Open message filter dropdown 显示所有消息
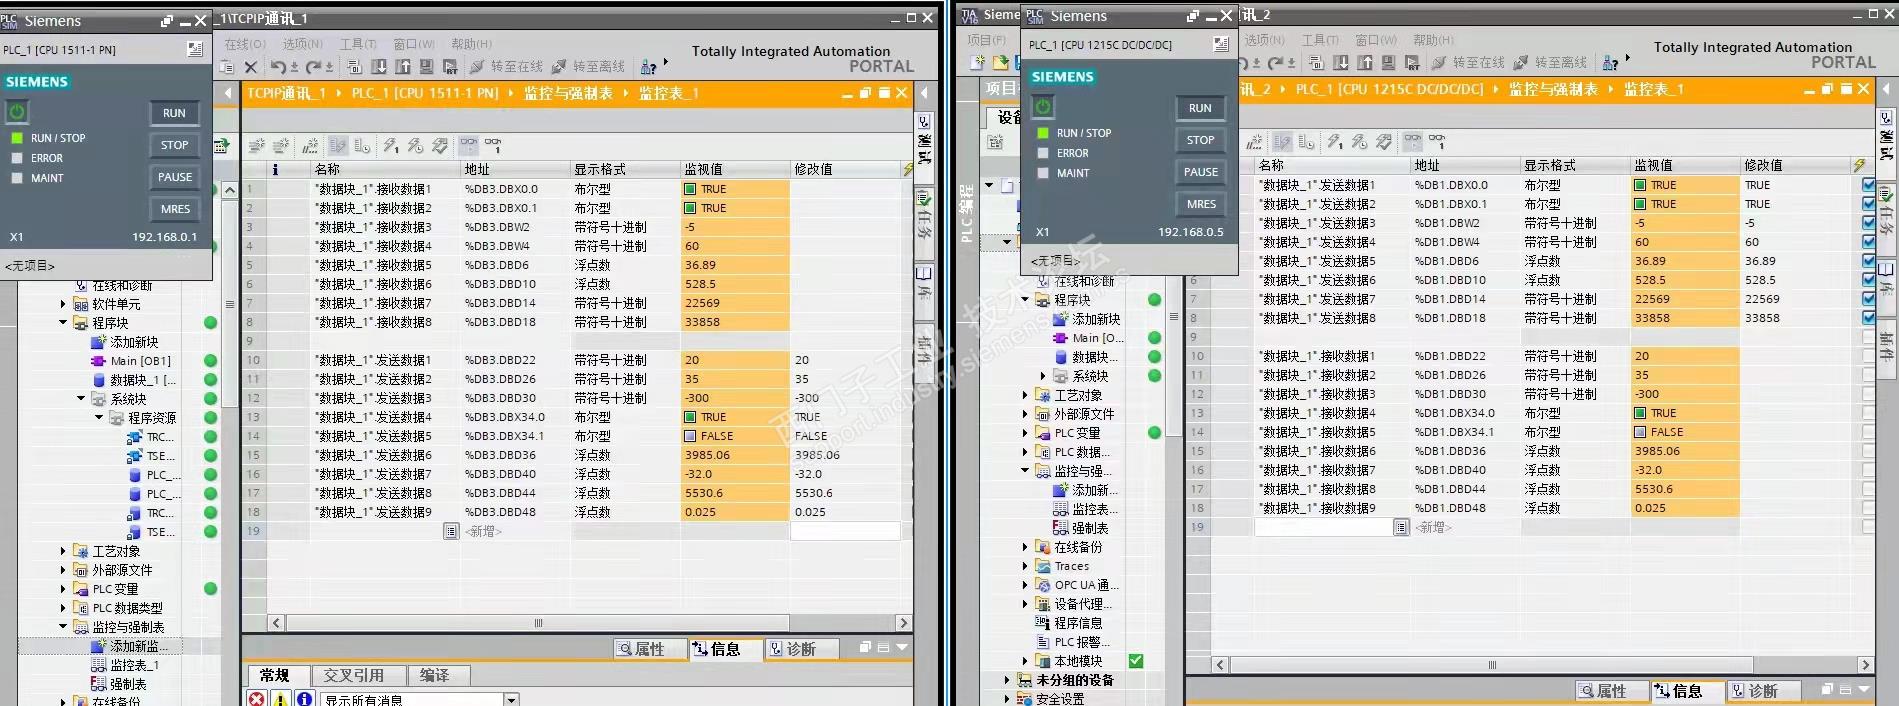The image size is (1899, 706). pos(511,700)
